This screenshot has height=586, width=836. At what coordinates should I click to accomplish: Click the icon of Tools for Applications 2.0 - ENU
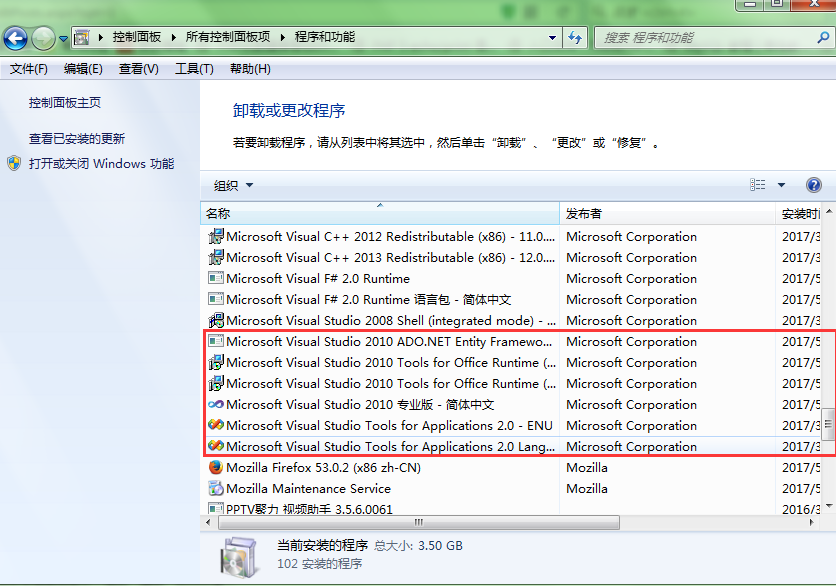pos(215,426)
